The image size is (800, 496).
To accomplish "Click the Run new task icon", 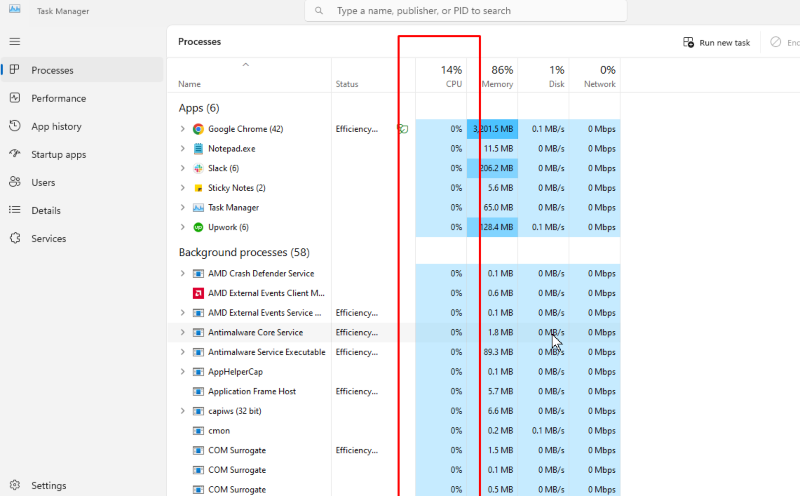I will pyautogui.click(x=688, y=42).
